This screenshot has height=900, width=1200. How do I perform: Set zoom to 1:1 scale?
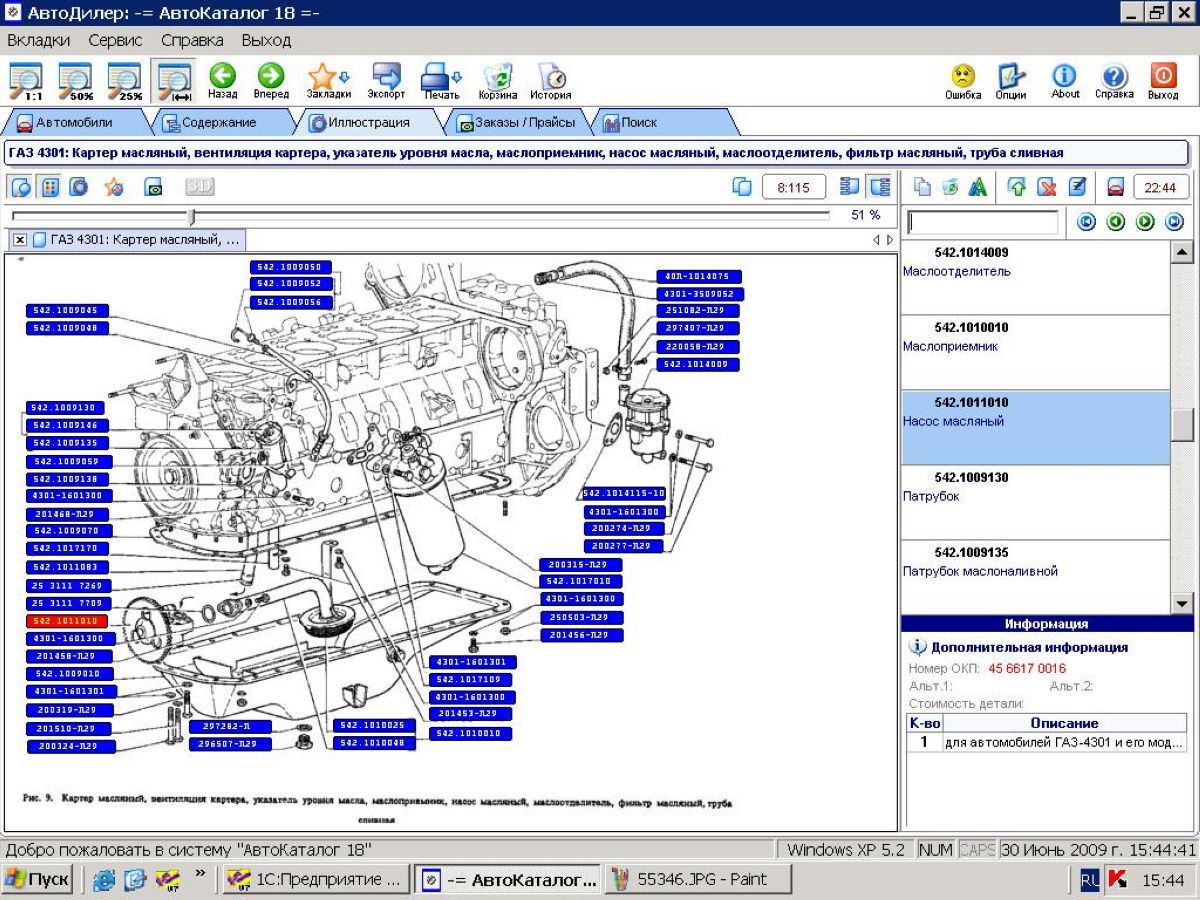point(26,81)
